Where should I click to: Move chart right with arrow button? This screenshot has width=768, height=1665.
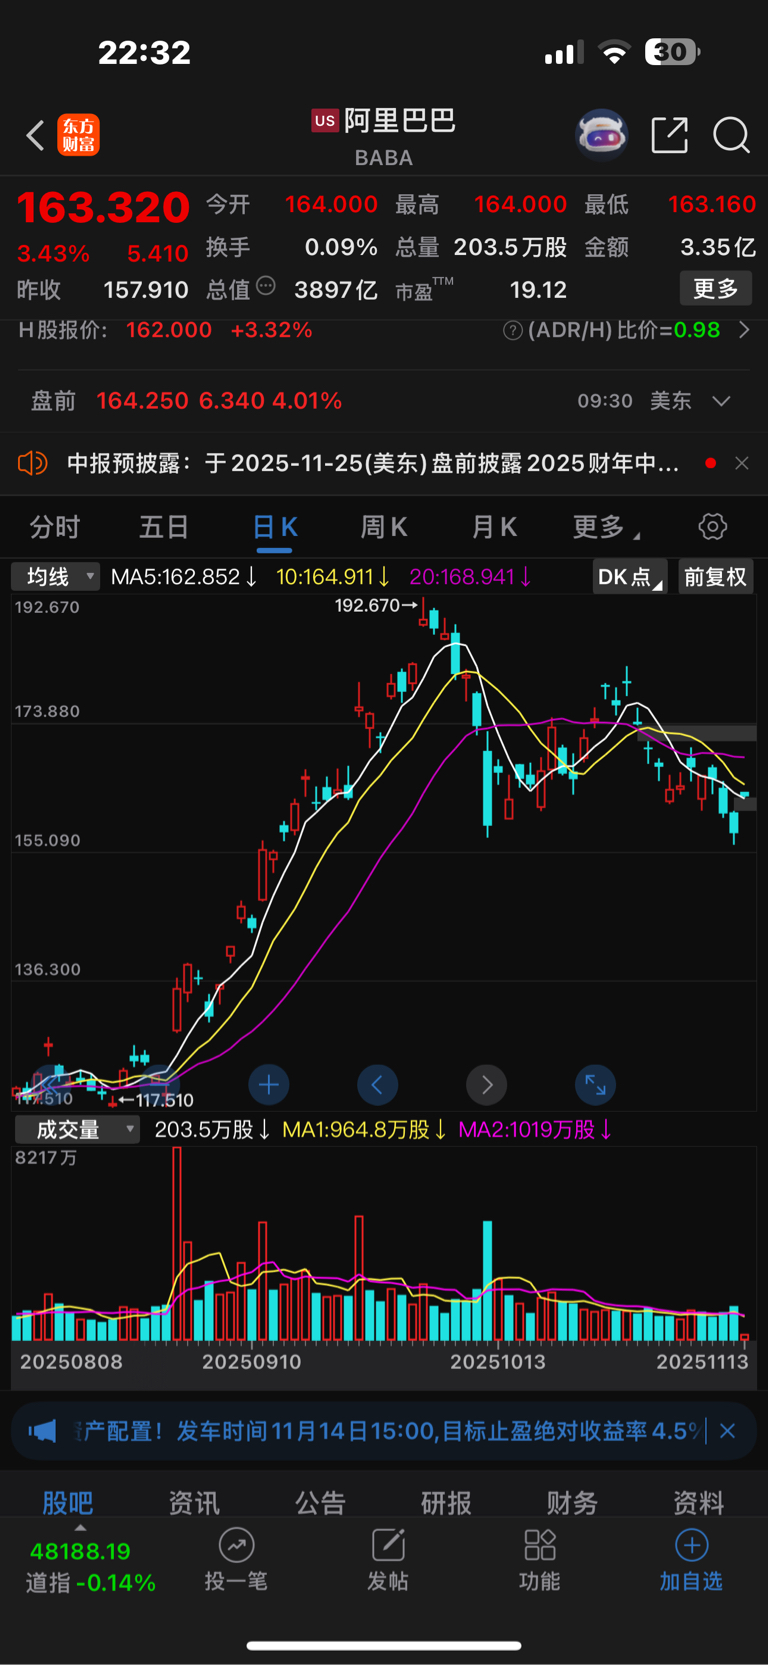(x=486, y=1084)
